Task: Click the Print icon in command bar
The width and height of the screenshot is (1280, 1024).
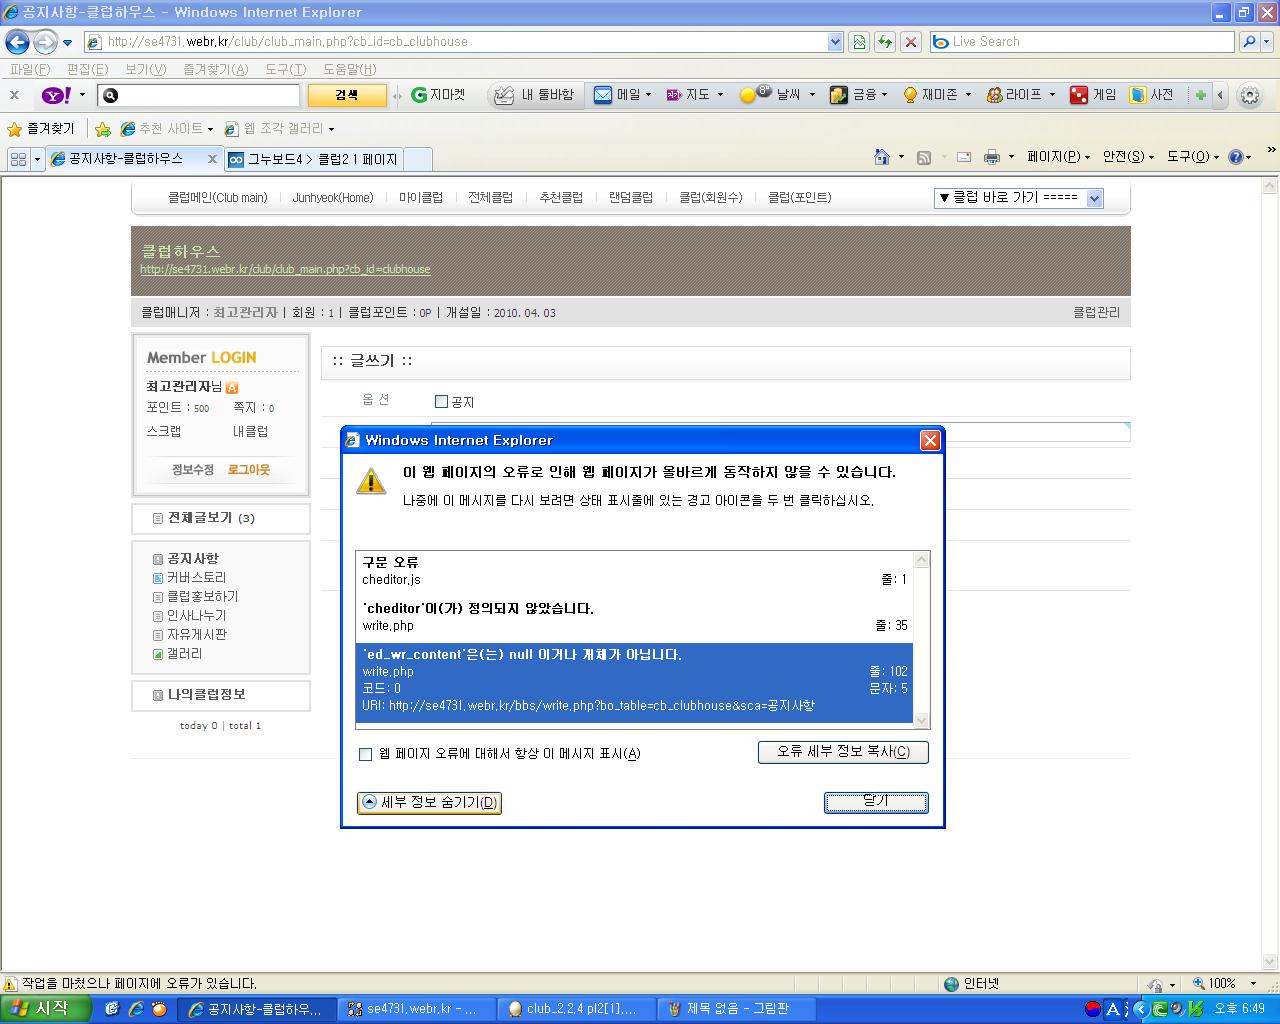Action: 991,157
